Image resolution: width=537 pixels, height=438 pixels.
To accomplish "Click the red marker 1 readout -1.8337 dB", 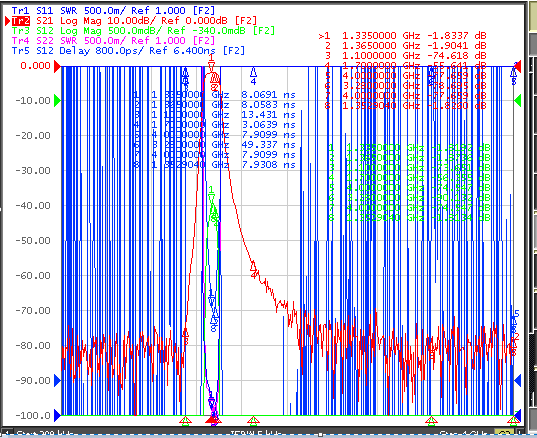I will [457, 36].
